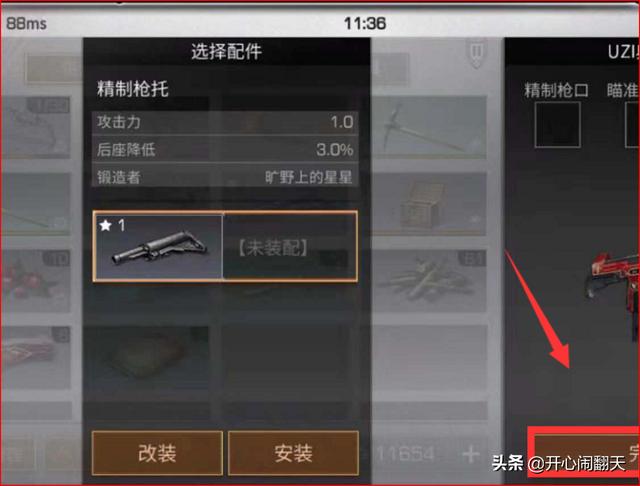Viewport: 640px width, 486px height.
Task: Click the 攻击力 attack stat row
Action: pyautogui.click(x=225, y=122)
